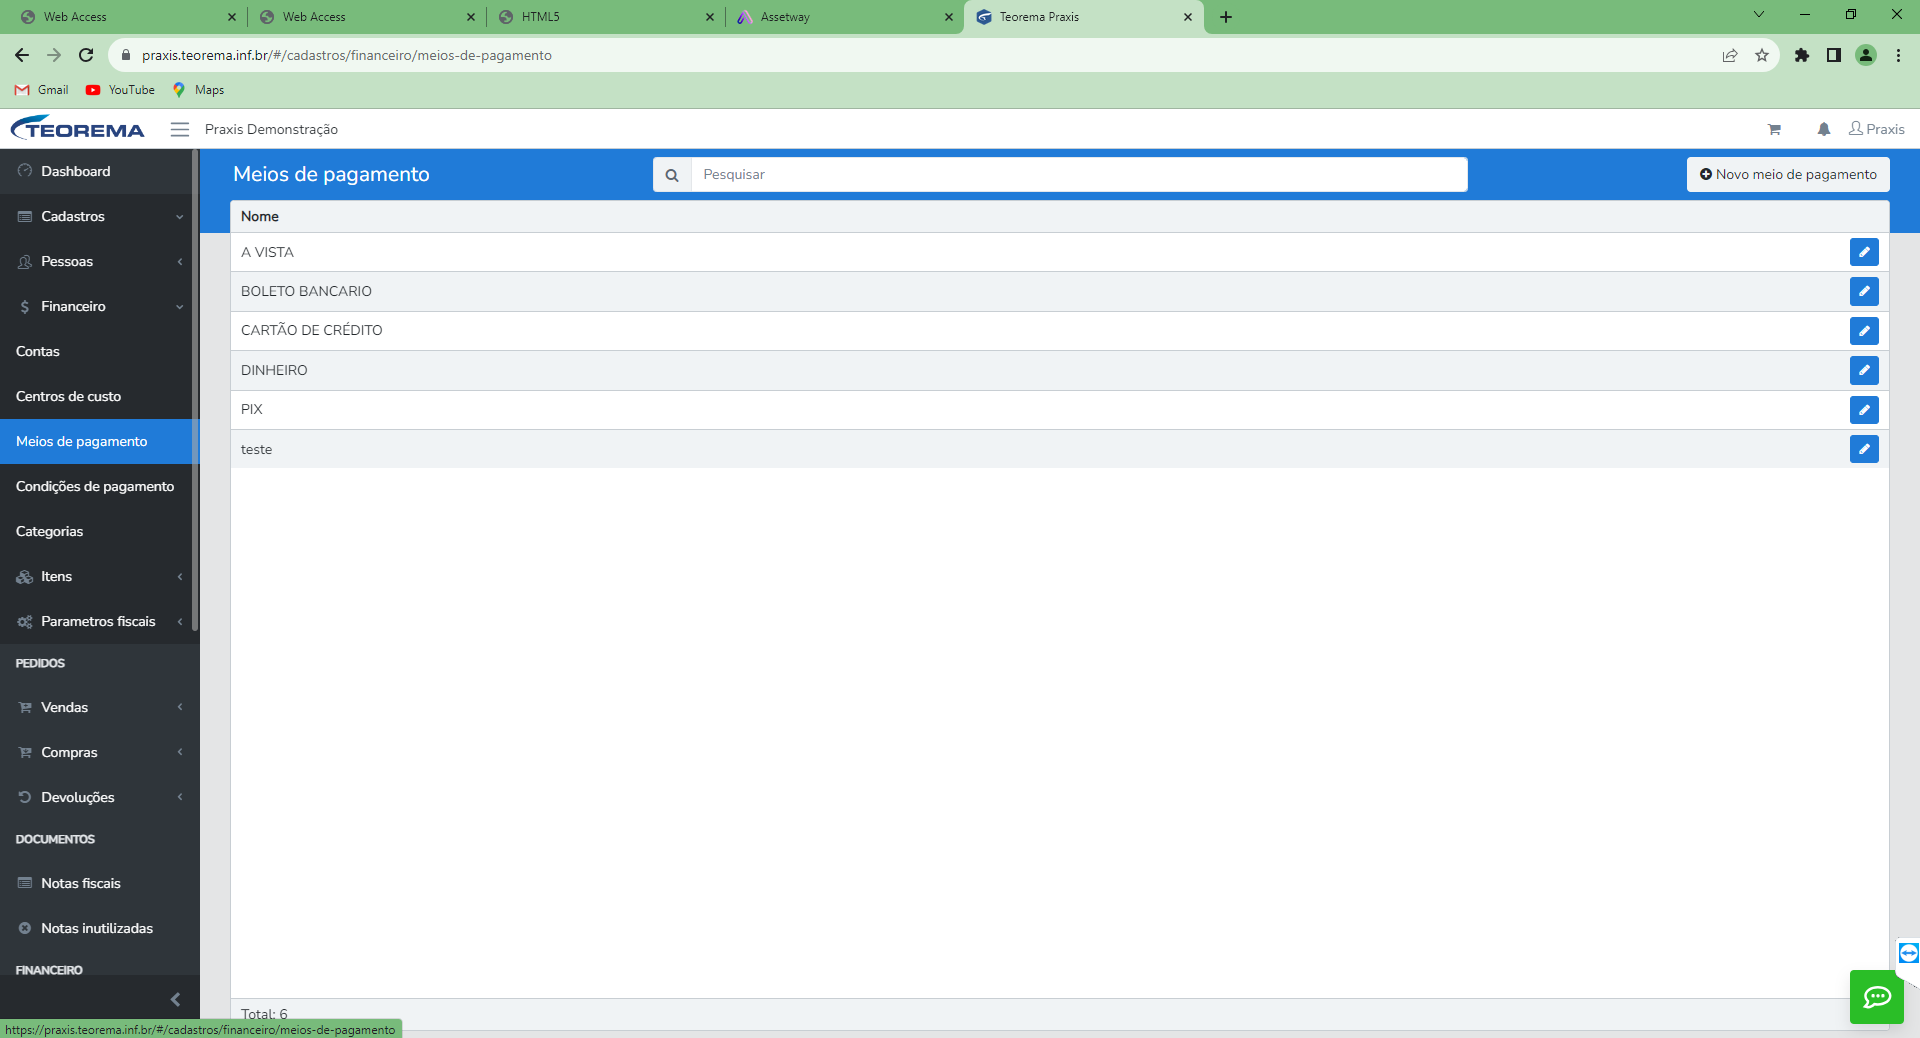Screen dimensions: 1920x1038
Task: Edit the CARTÃO DE CRÉDITO entry
Action: click(x=1864, y=331)
